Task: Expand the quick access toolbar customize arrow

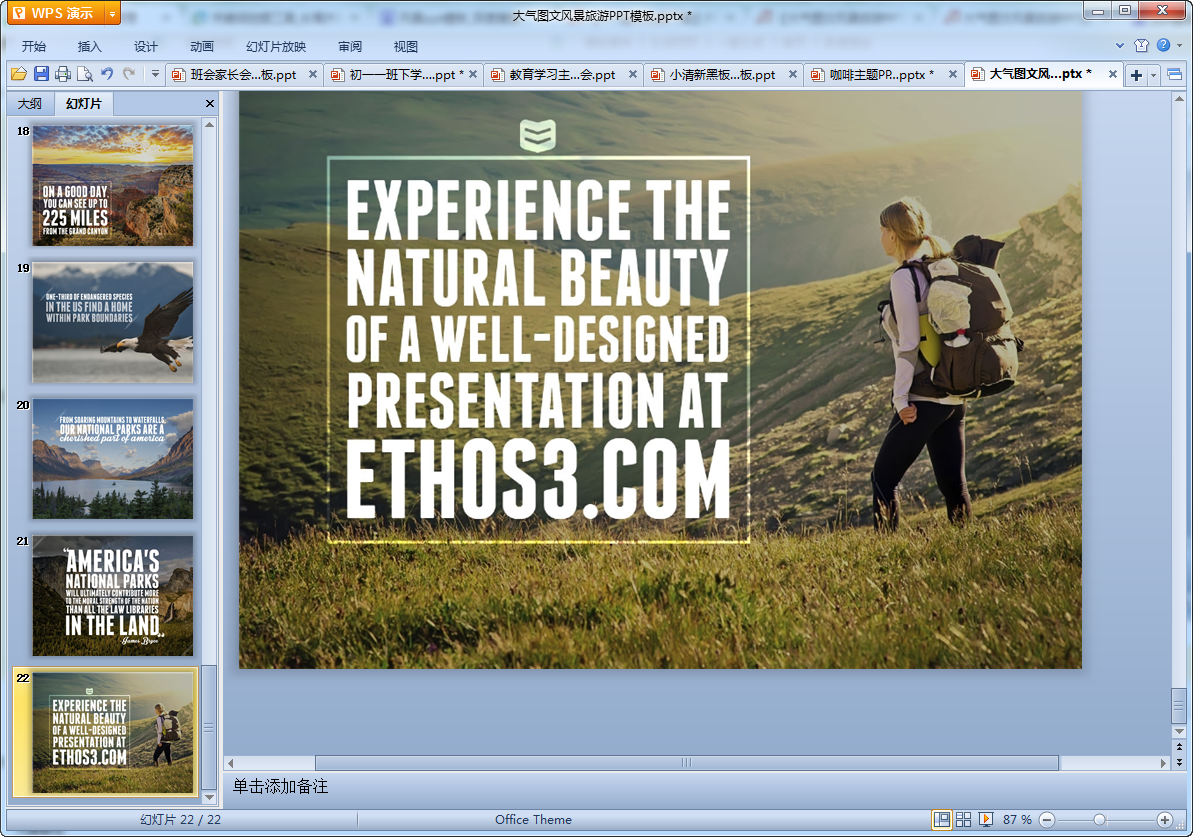Action: coord(155,74)
